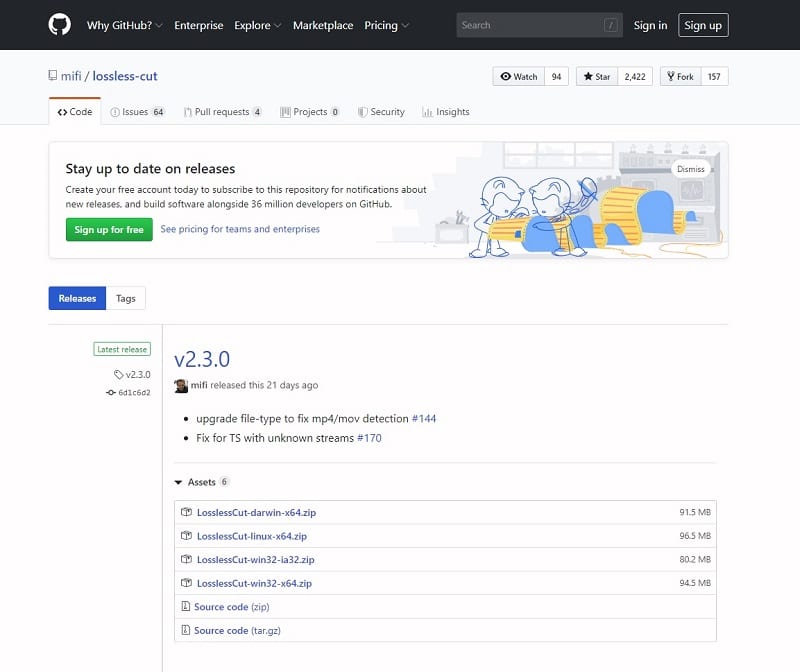The image size is (800, 672).
Task: Open the Pull requests tab
Action: pyautogui.click(x=222, y=112)
